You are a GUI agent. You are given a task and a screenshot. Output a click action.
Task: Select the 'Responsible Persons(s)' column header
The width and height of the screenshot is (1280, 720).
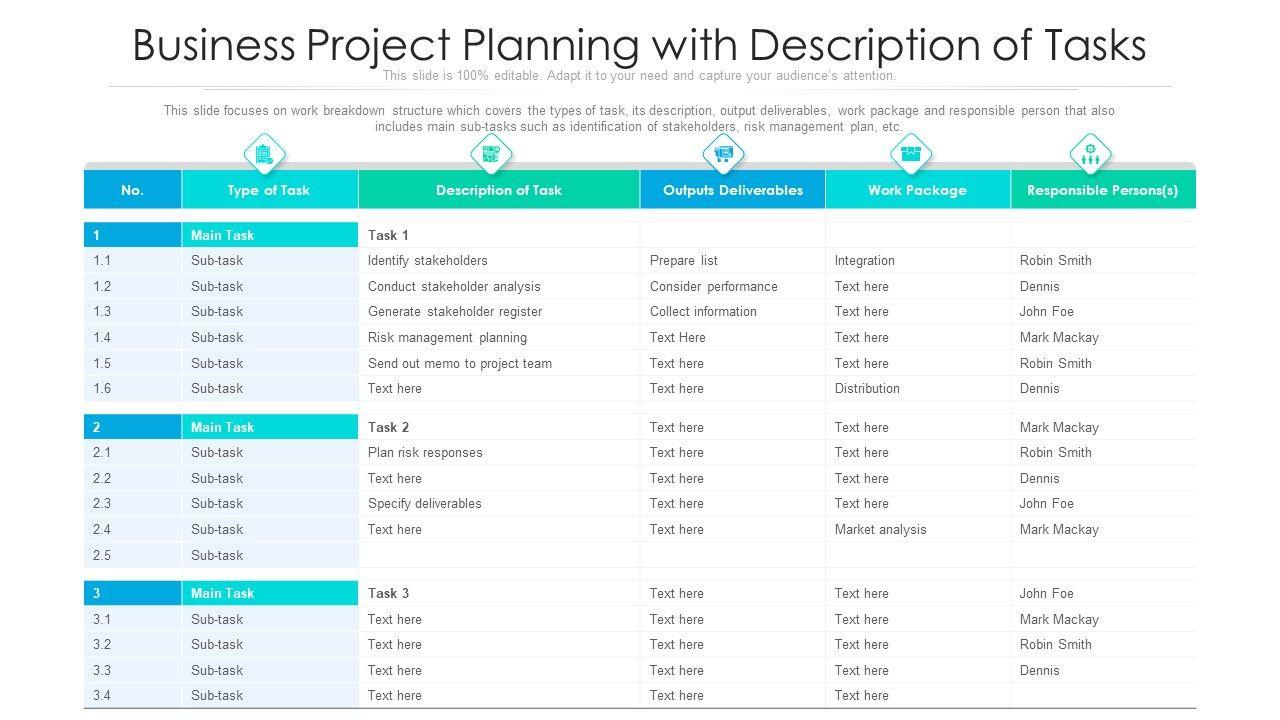pyautogui.click(x=1102, y=190)
